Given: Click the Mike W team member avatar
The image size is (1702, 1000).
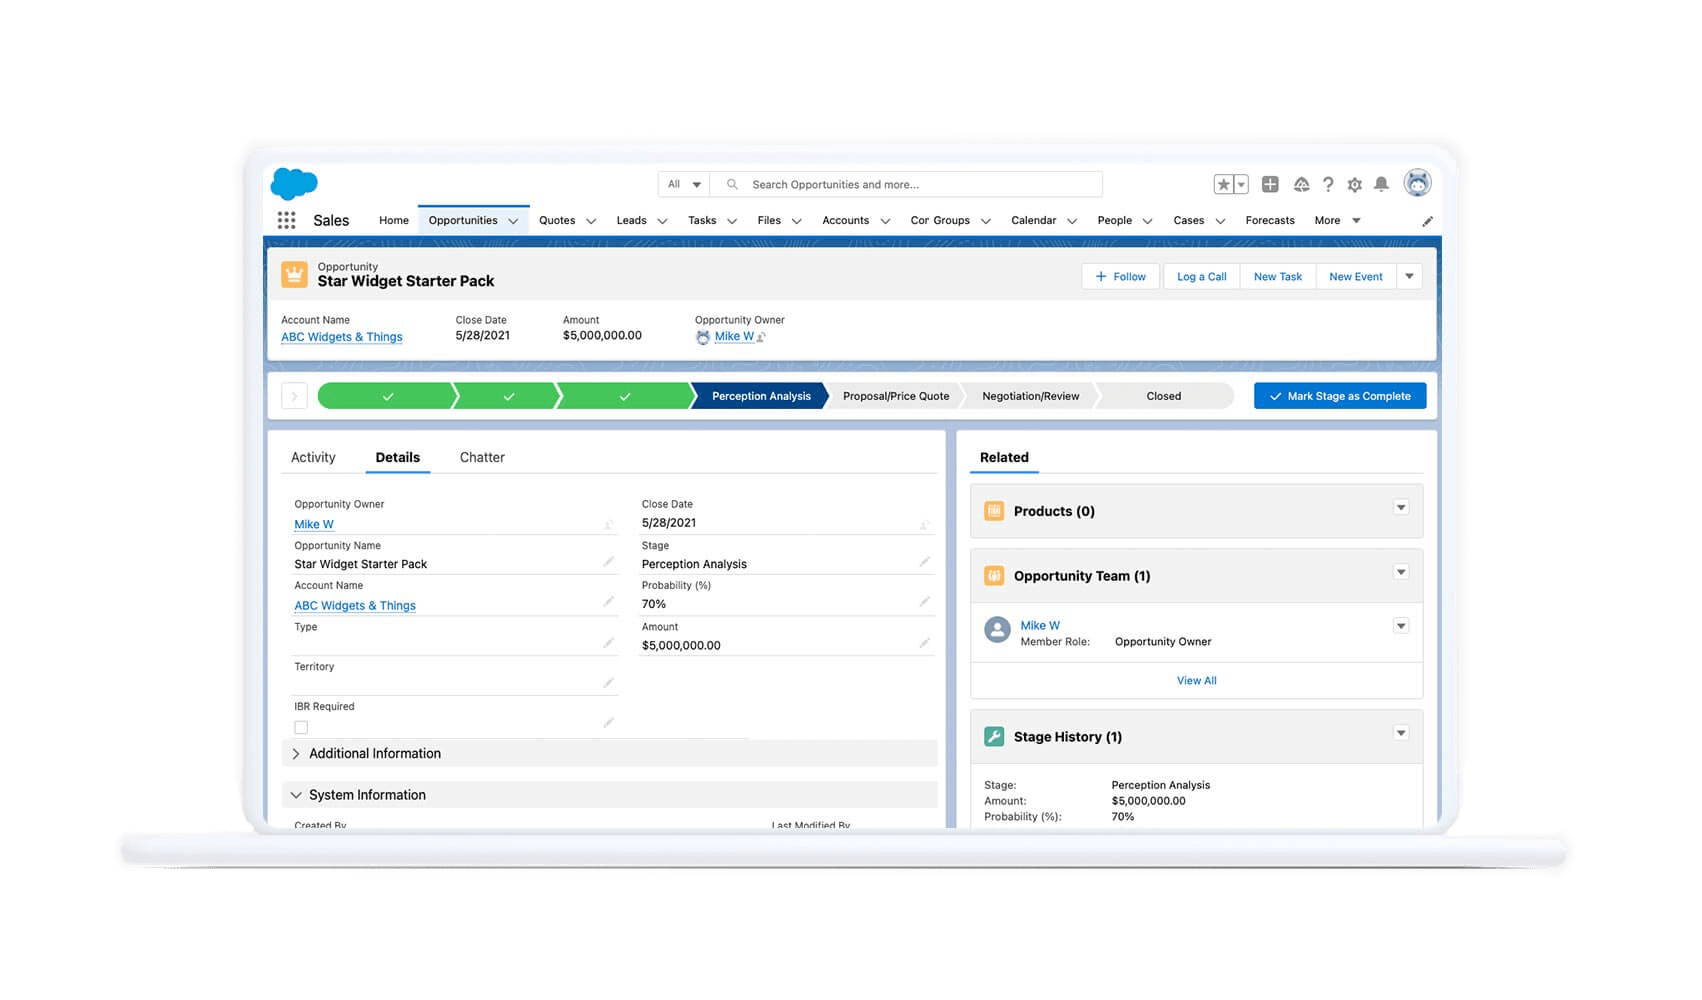Looking at the screenshot, I should 997,629.
